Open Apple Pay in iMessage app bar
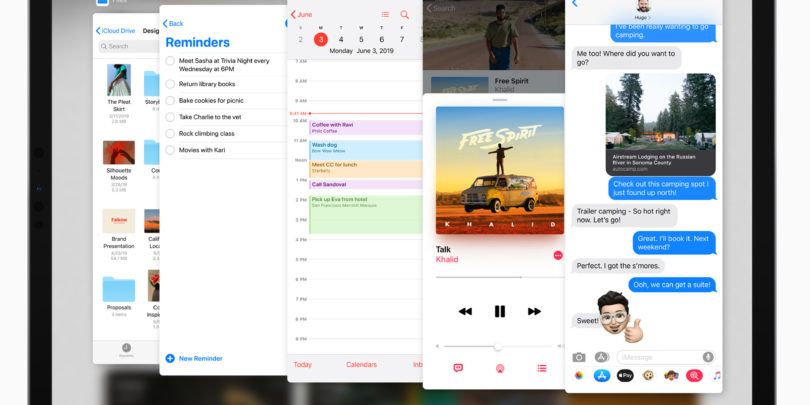The image size is (810, 405). pyautogui.click(x=626, y=376)
